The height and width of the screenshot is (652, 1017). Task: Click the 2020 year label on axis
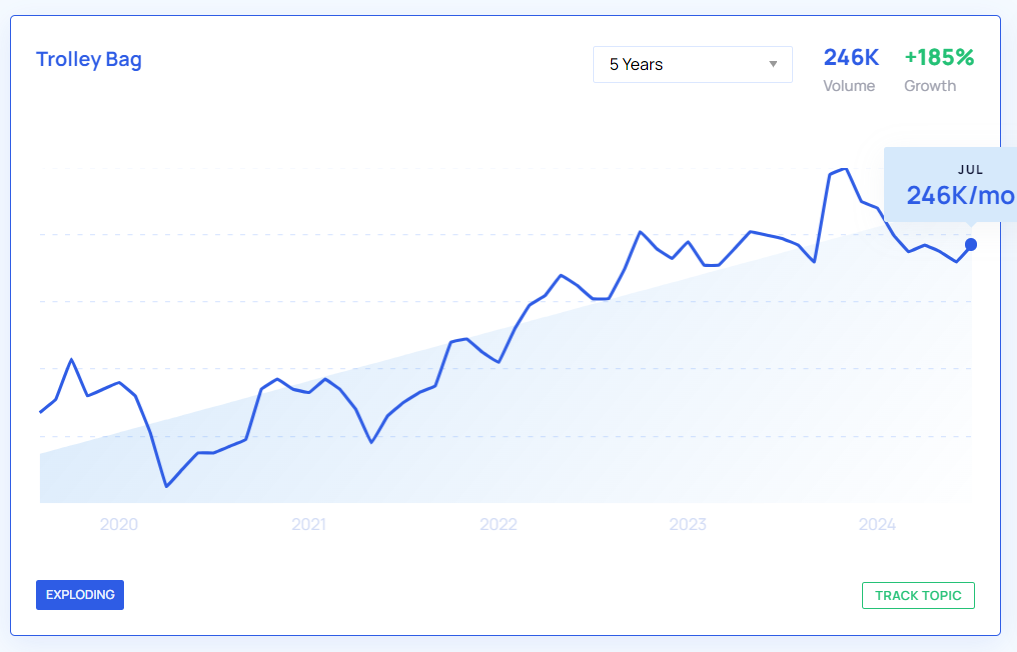pos(119,524)
